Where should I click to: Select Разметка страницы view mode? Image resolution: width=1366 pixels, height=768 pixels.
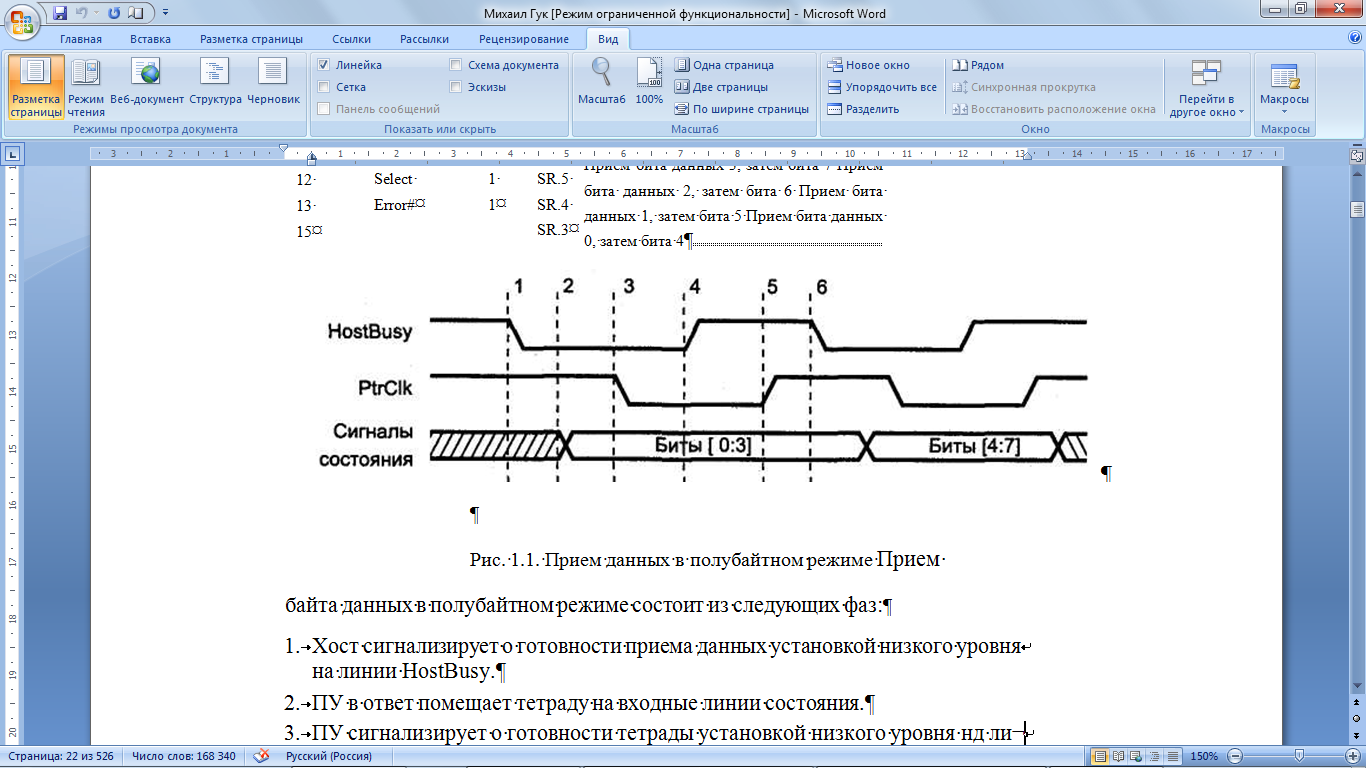tap(36, 88)
